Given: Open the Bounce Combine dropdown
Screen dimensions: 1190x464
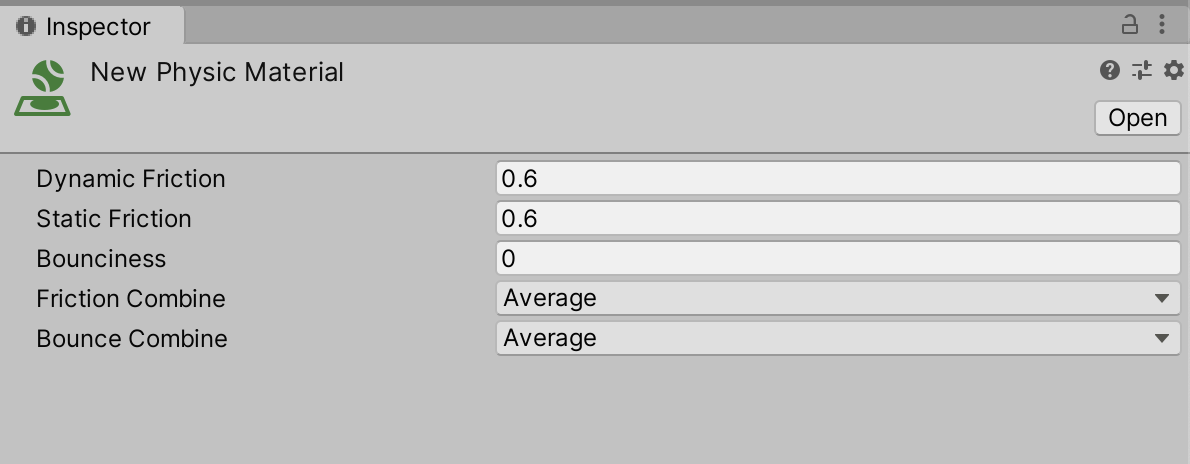Looking at the screenshot, I should (838, 338).
